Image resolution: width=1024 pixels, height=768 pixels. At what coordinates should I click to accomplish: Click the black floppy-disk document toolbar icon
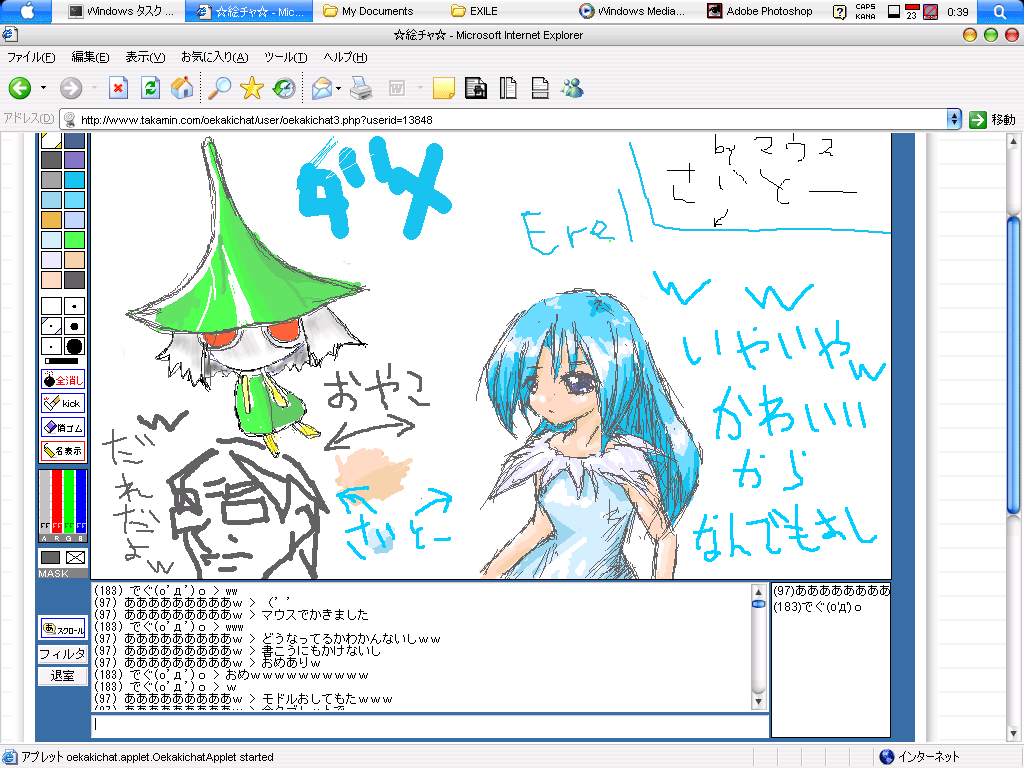point(475,88)
